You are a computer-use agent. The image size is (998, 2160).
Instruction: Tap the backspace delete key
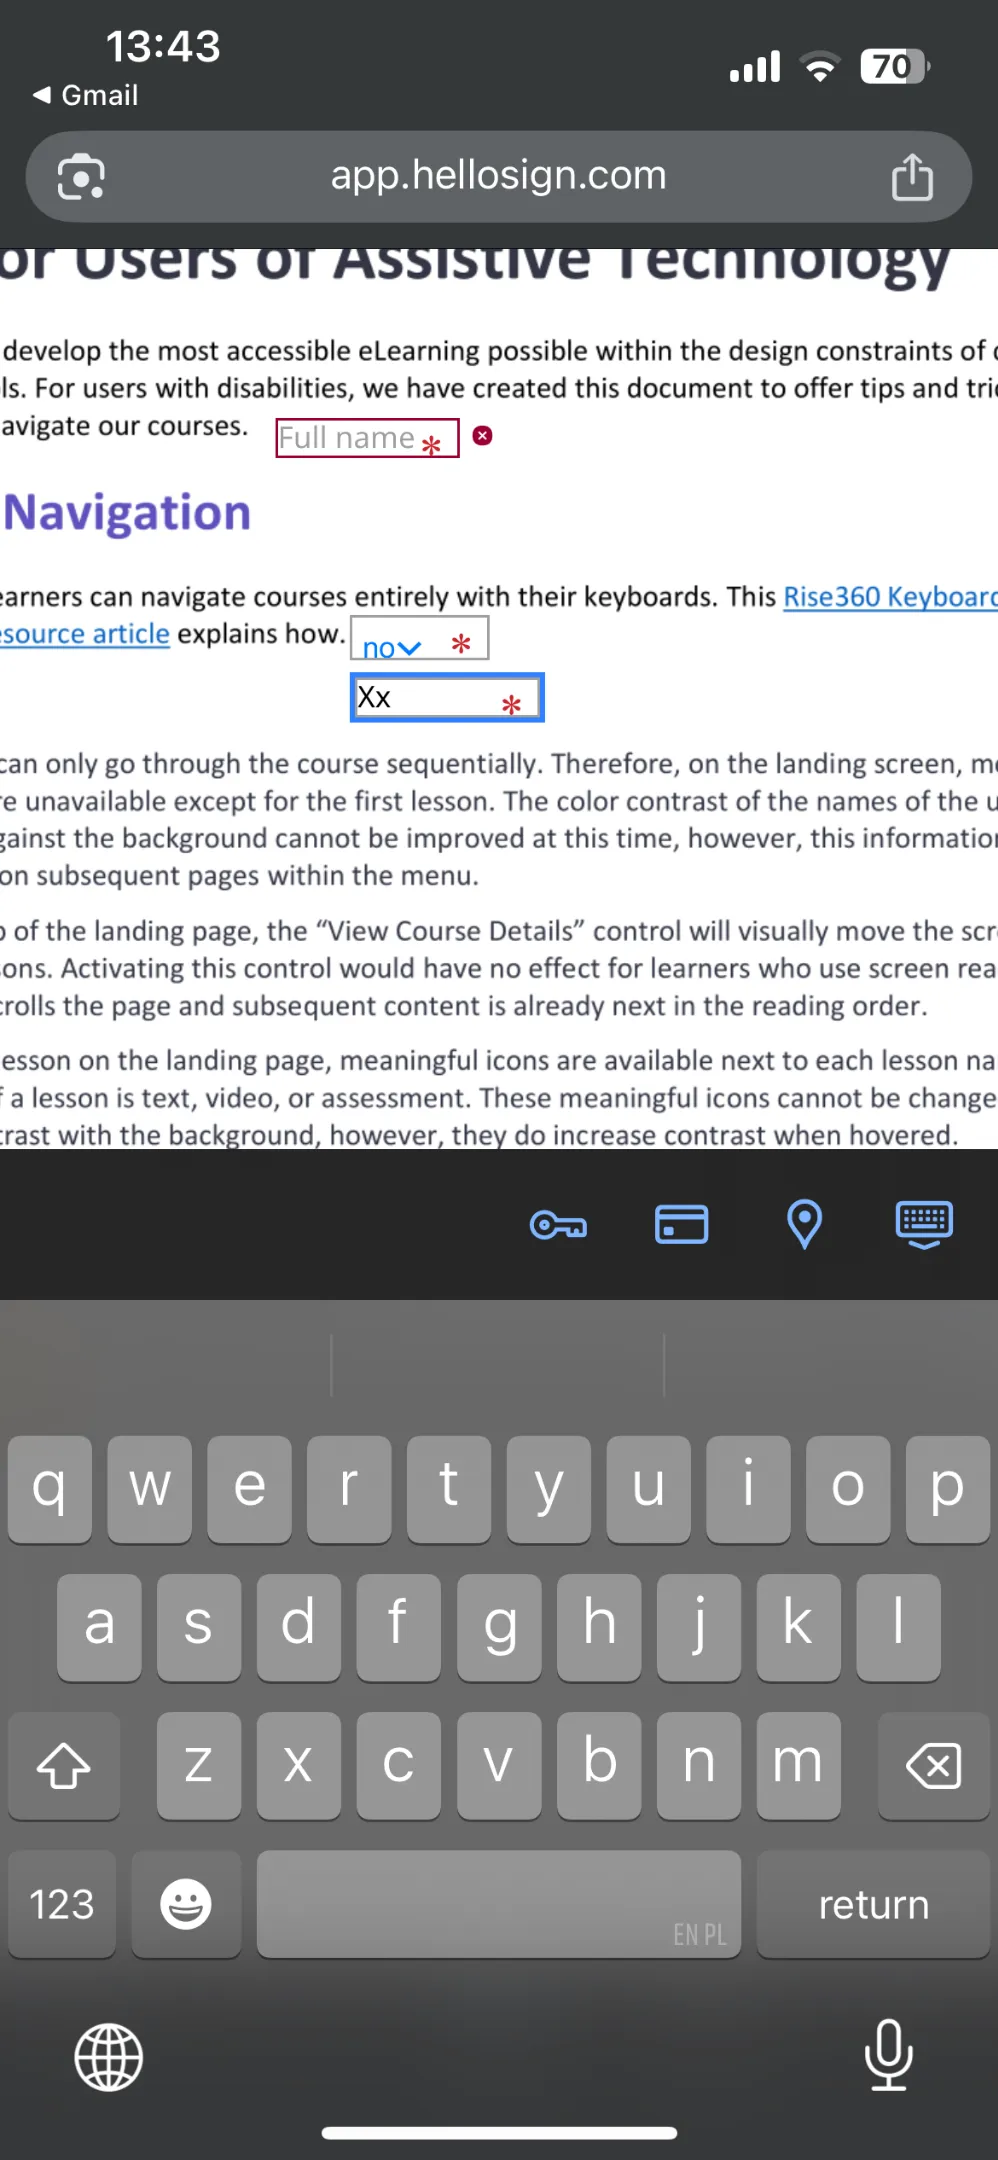[x=934, y=1765]
